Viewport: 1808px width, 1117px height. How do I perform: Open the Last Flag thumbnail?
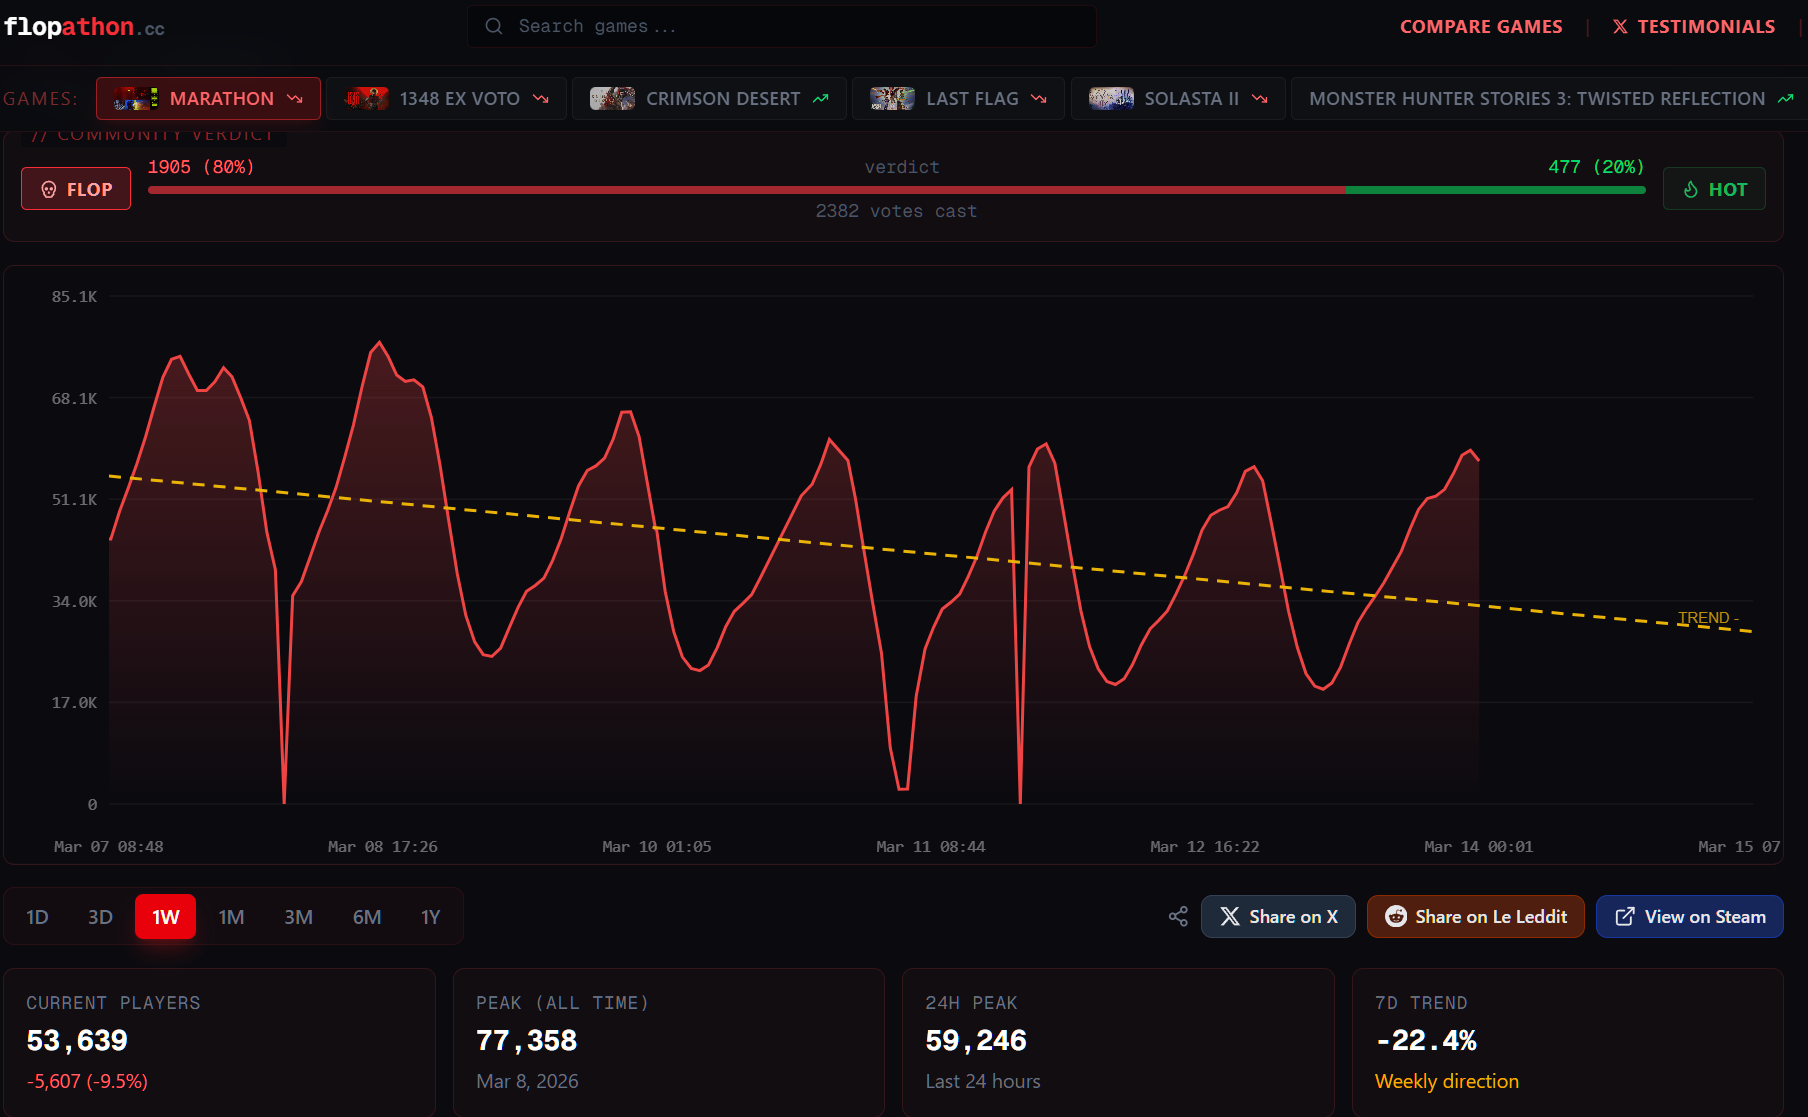coord(892,99)
